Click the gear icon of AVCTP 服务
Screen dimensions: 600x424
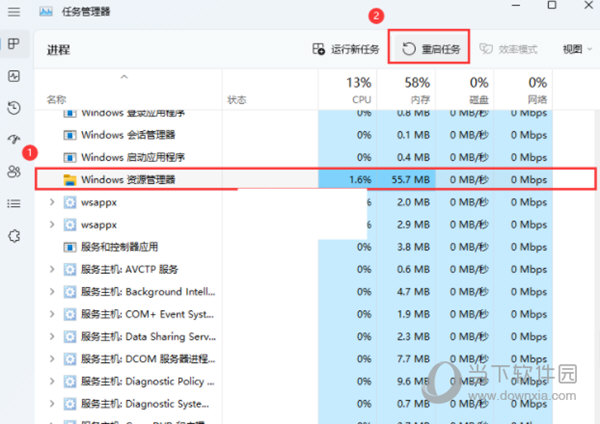point(70,269)
